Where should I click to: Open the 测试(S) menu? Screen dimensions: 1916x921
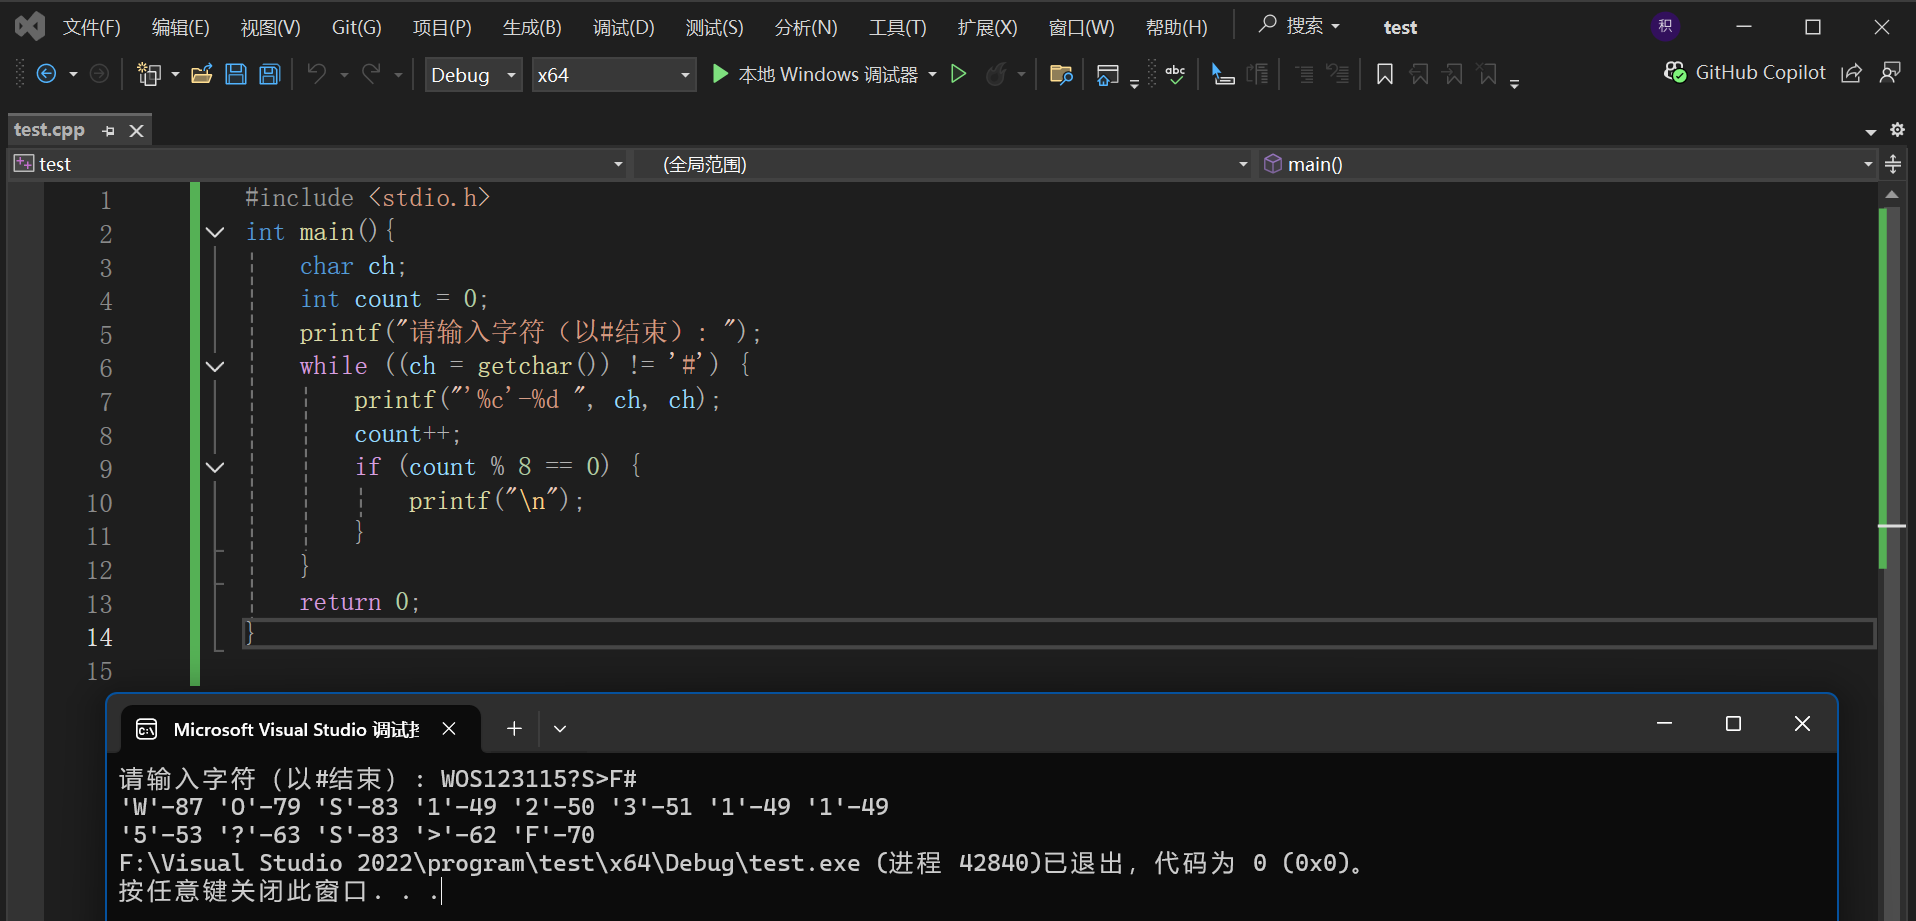tap(715, 28)
